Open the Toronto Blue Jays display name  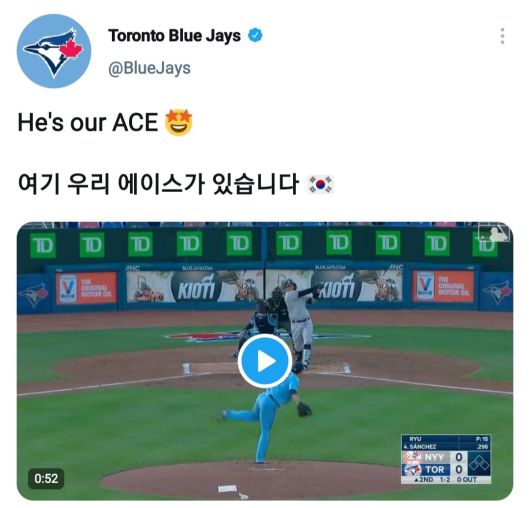(174, 36)
